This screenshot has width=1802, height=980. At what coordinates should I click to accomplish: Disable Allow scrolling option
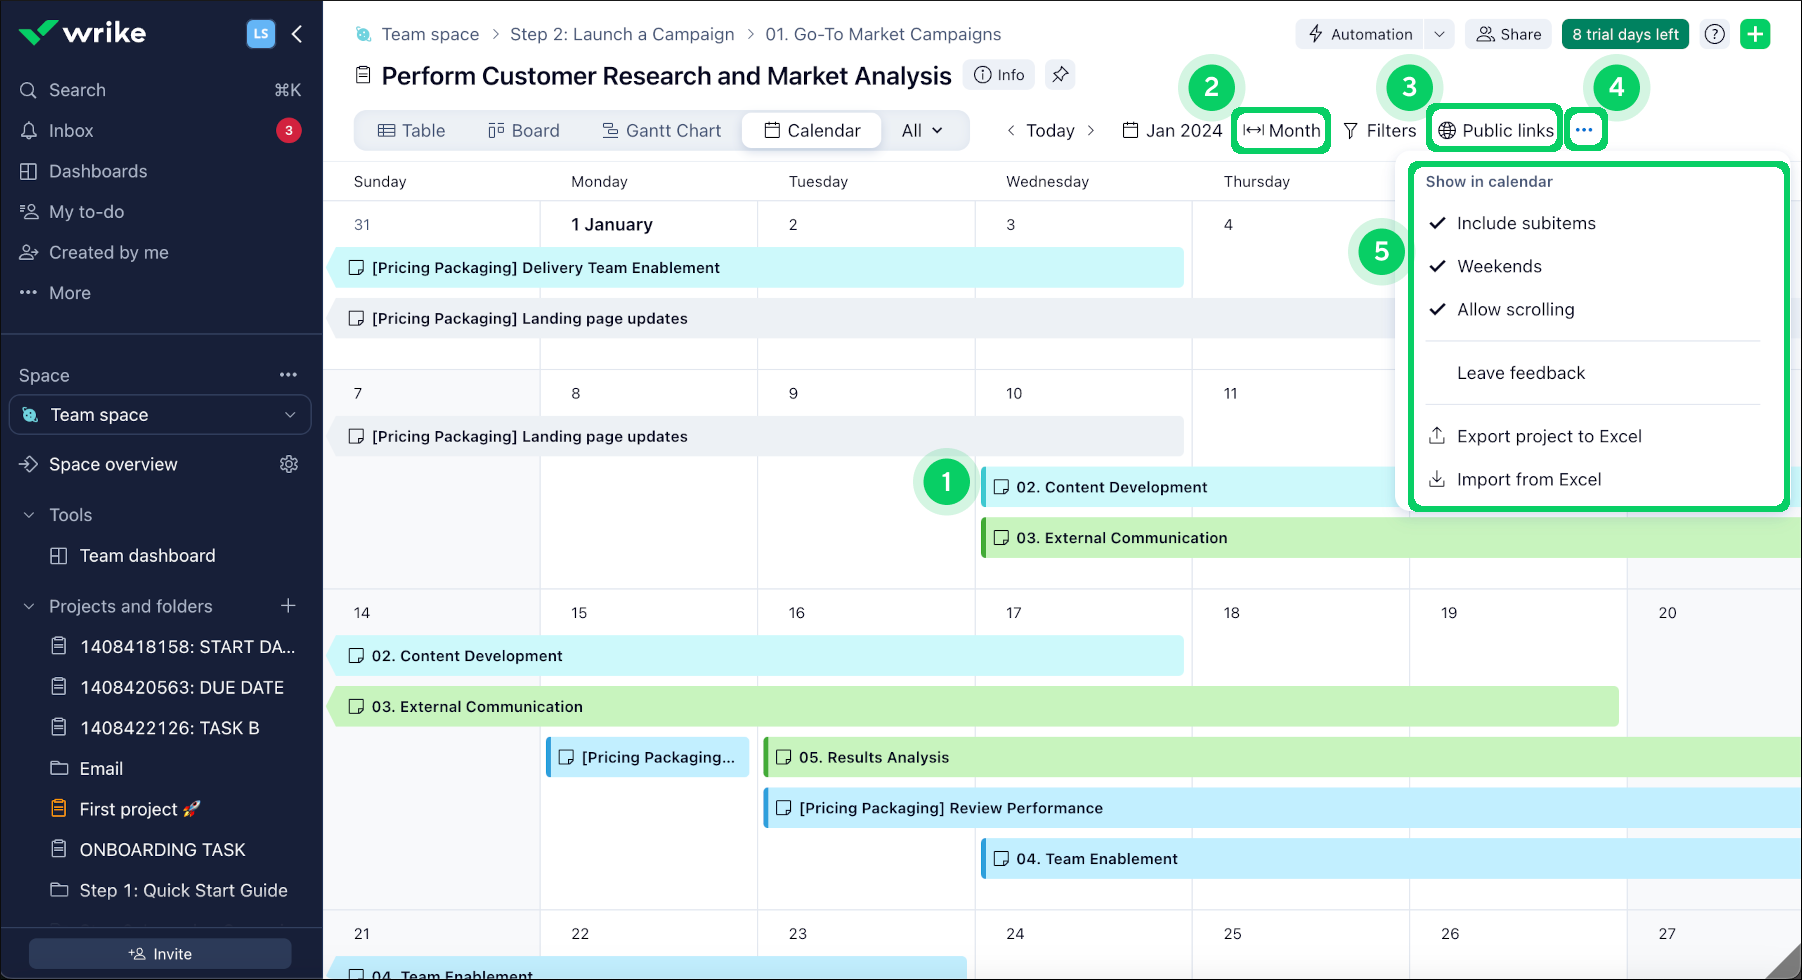[x=1515, y=310]
